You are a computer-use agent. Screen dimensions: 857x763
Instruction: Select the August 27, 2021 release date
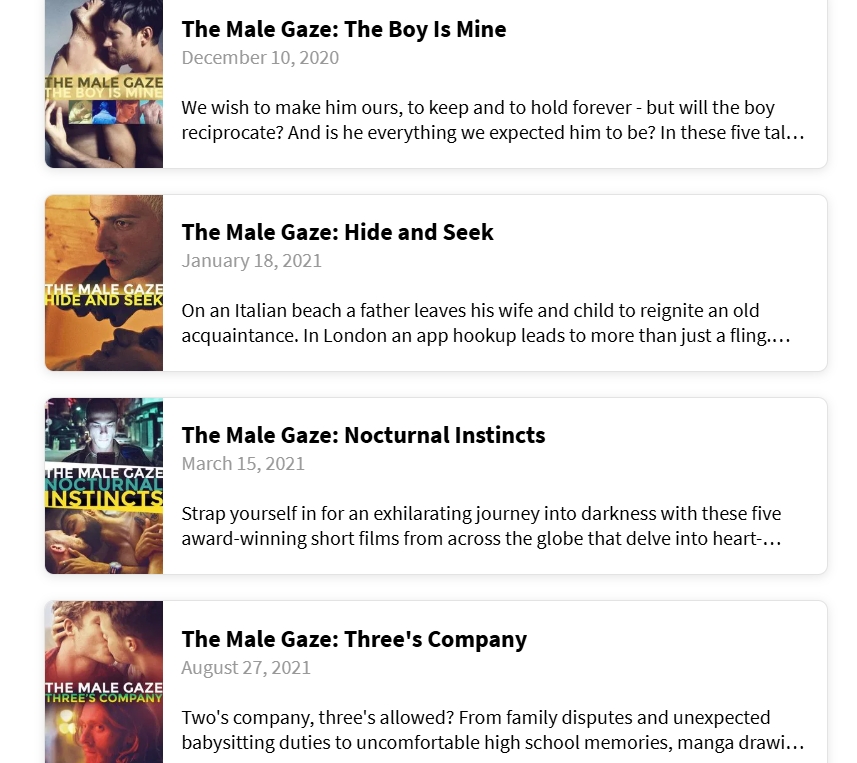pos(246,668)
